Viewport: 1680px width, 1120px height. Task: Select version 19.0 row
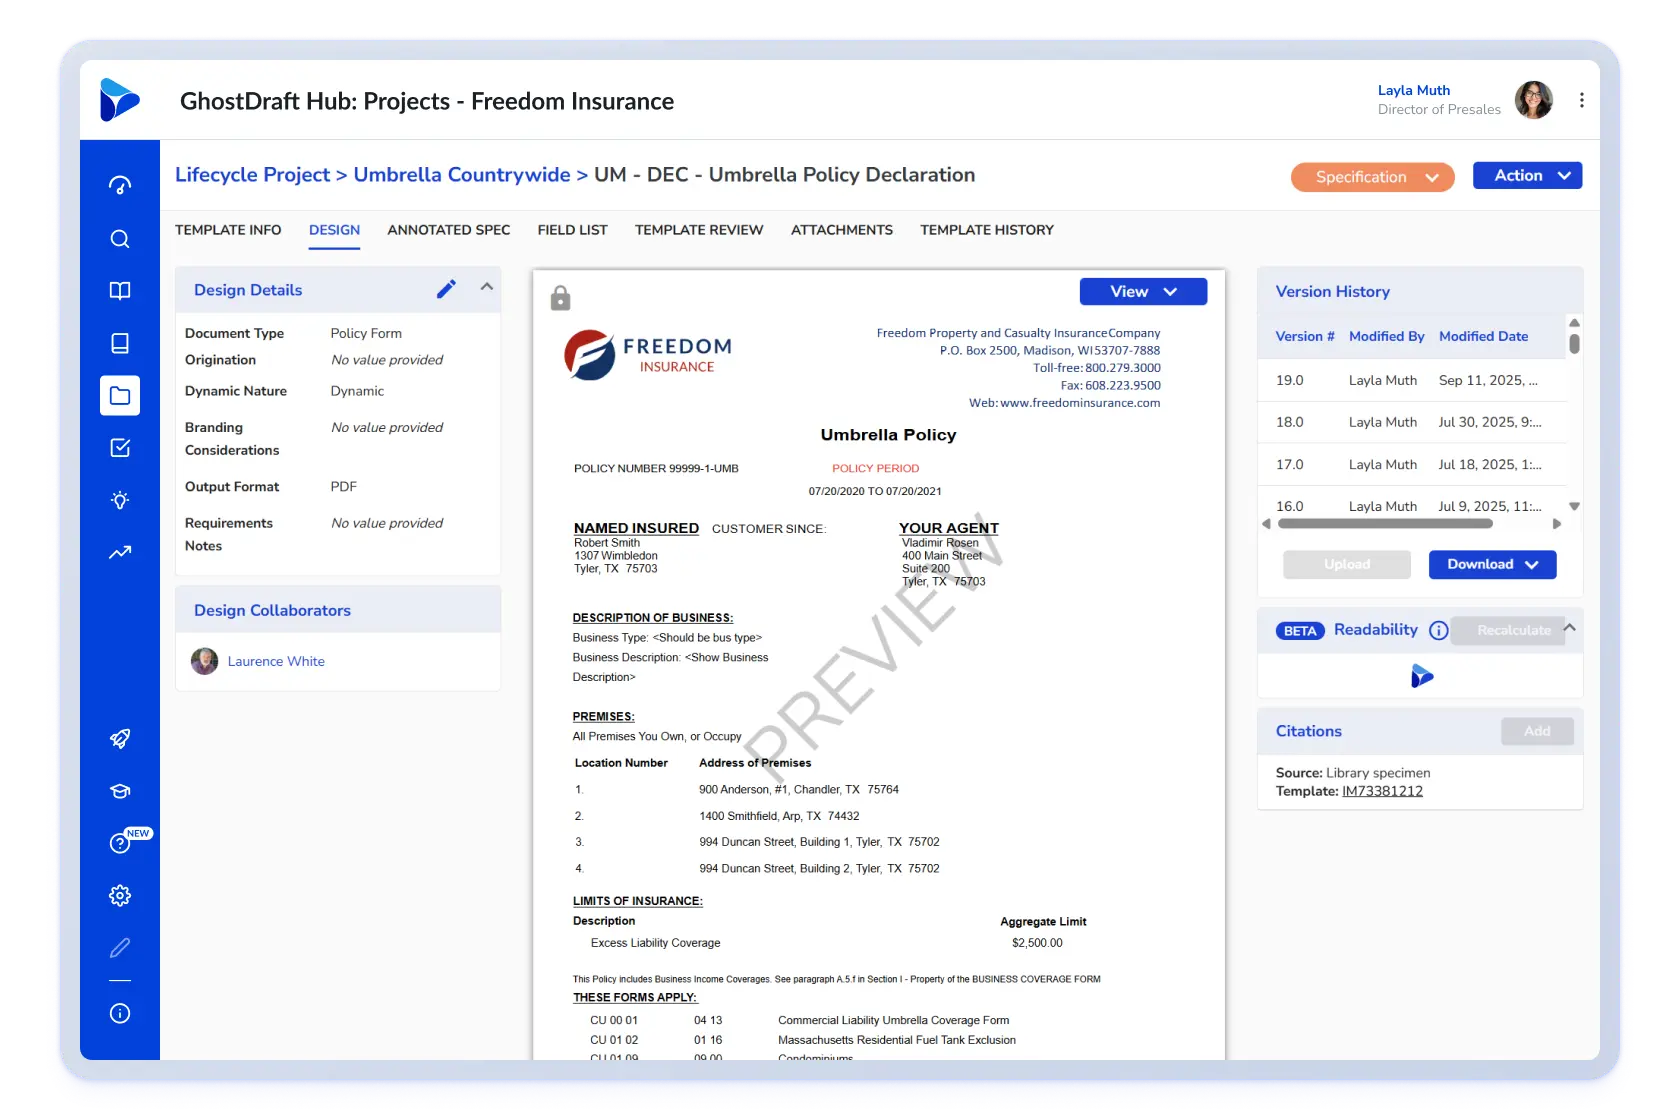[1412, 380]
